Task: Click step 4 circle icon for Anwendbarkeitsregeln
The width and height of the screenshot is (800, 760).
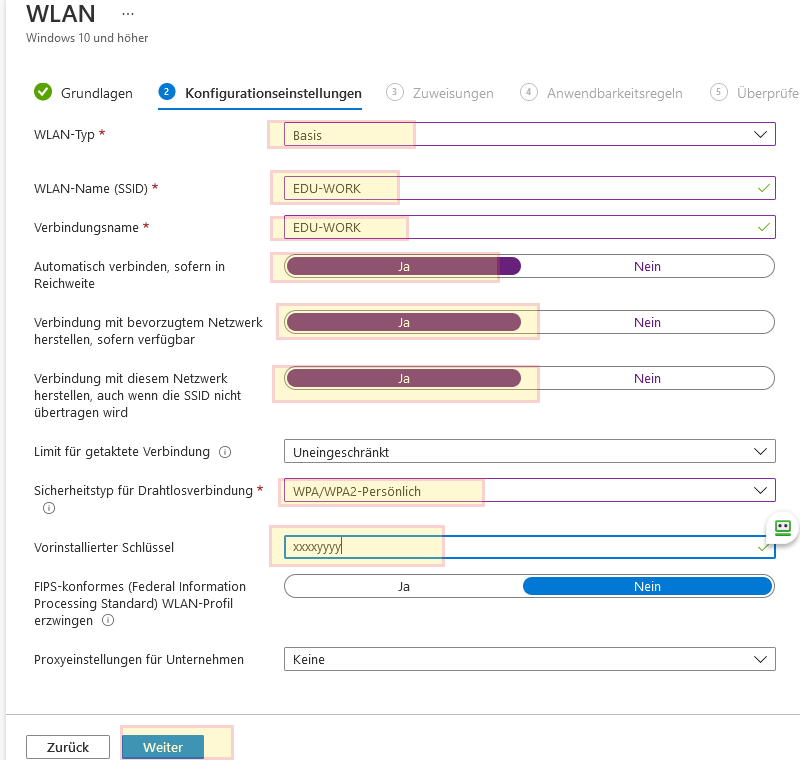Action: pyautogui.click(x=529, y=92)
